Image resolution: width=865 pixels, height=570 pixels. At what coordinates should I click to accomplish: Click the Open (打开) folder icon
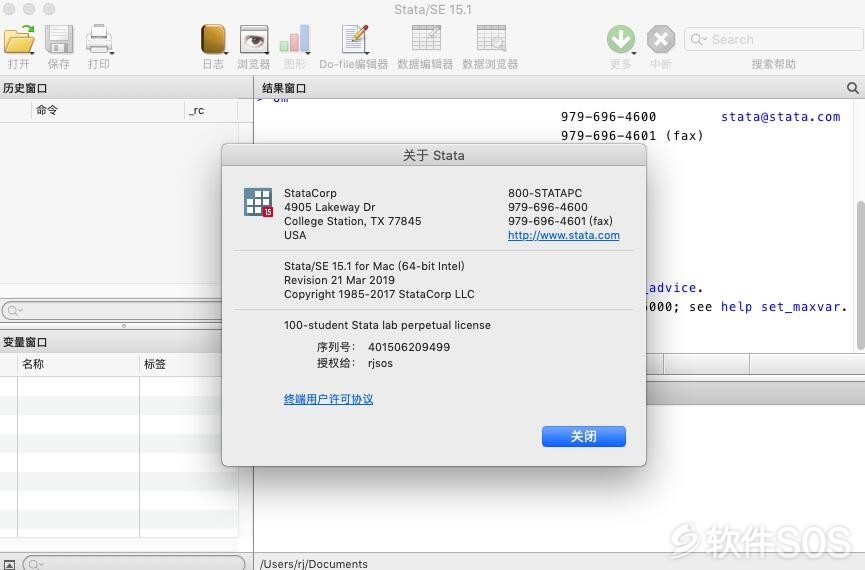click(19, 40)
